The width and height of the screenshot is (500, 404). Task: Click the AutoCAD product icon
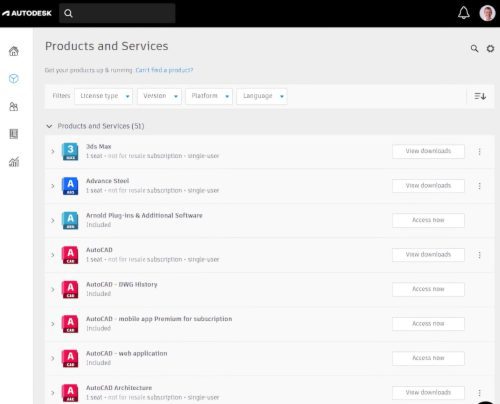point(70,255)
